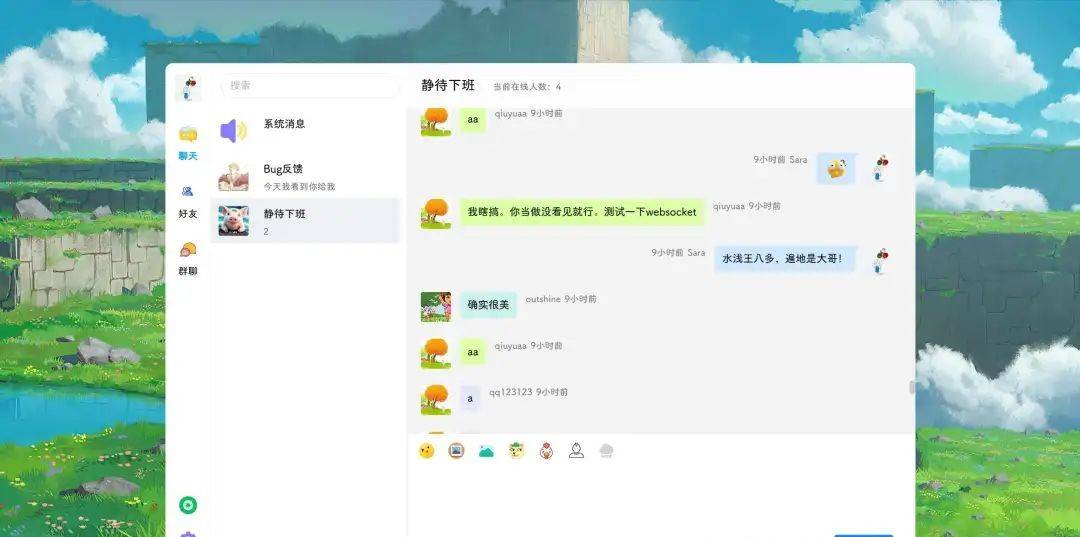The width and height of the screenshot is (1080, 537).
Task: Click qq123123's tree avatar
Action: (x=436, y=399)
